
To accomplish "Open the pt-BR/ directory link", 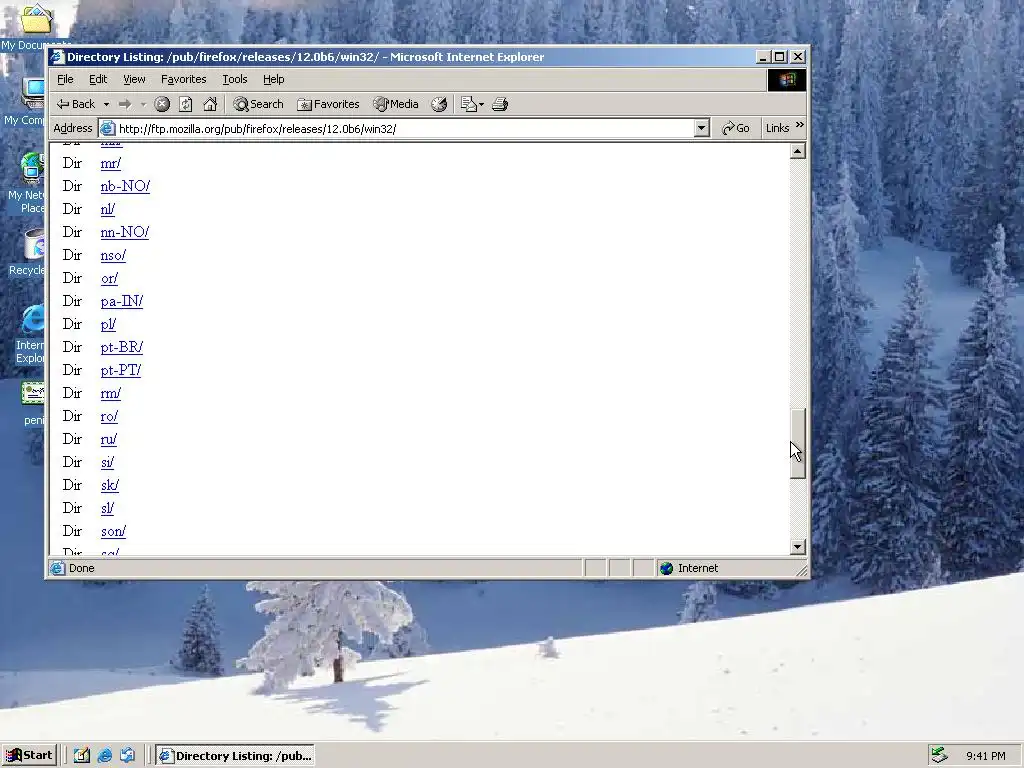I will 121,347.
